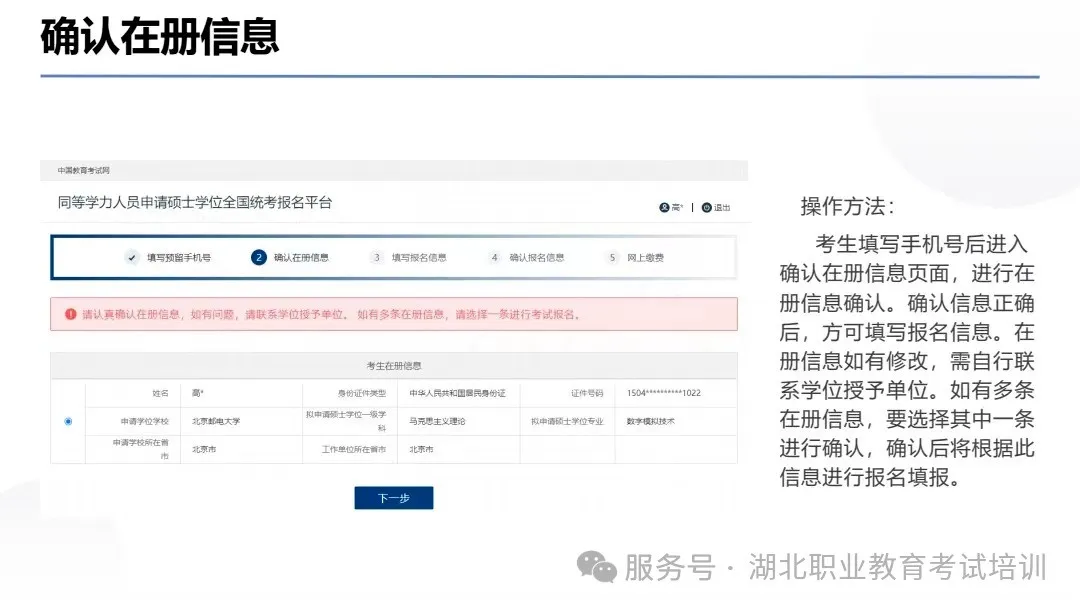Click the 拟申请硕士学位专业 label
This screenshot has width=1080, height=600.
click(567, 421)
